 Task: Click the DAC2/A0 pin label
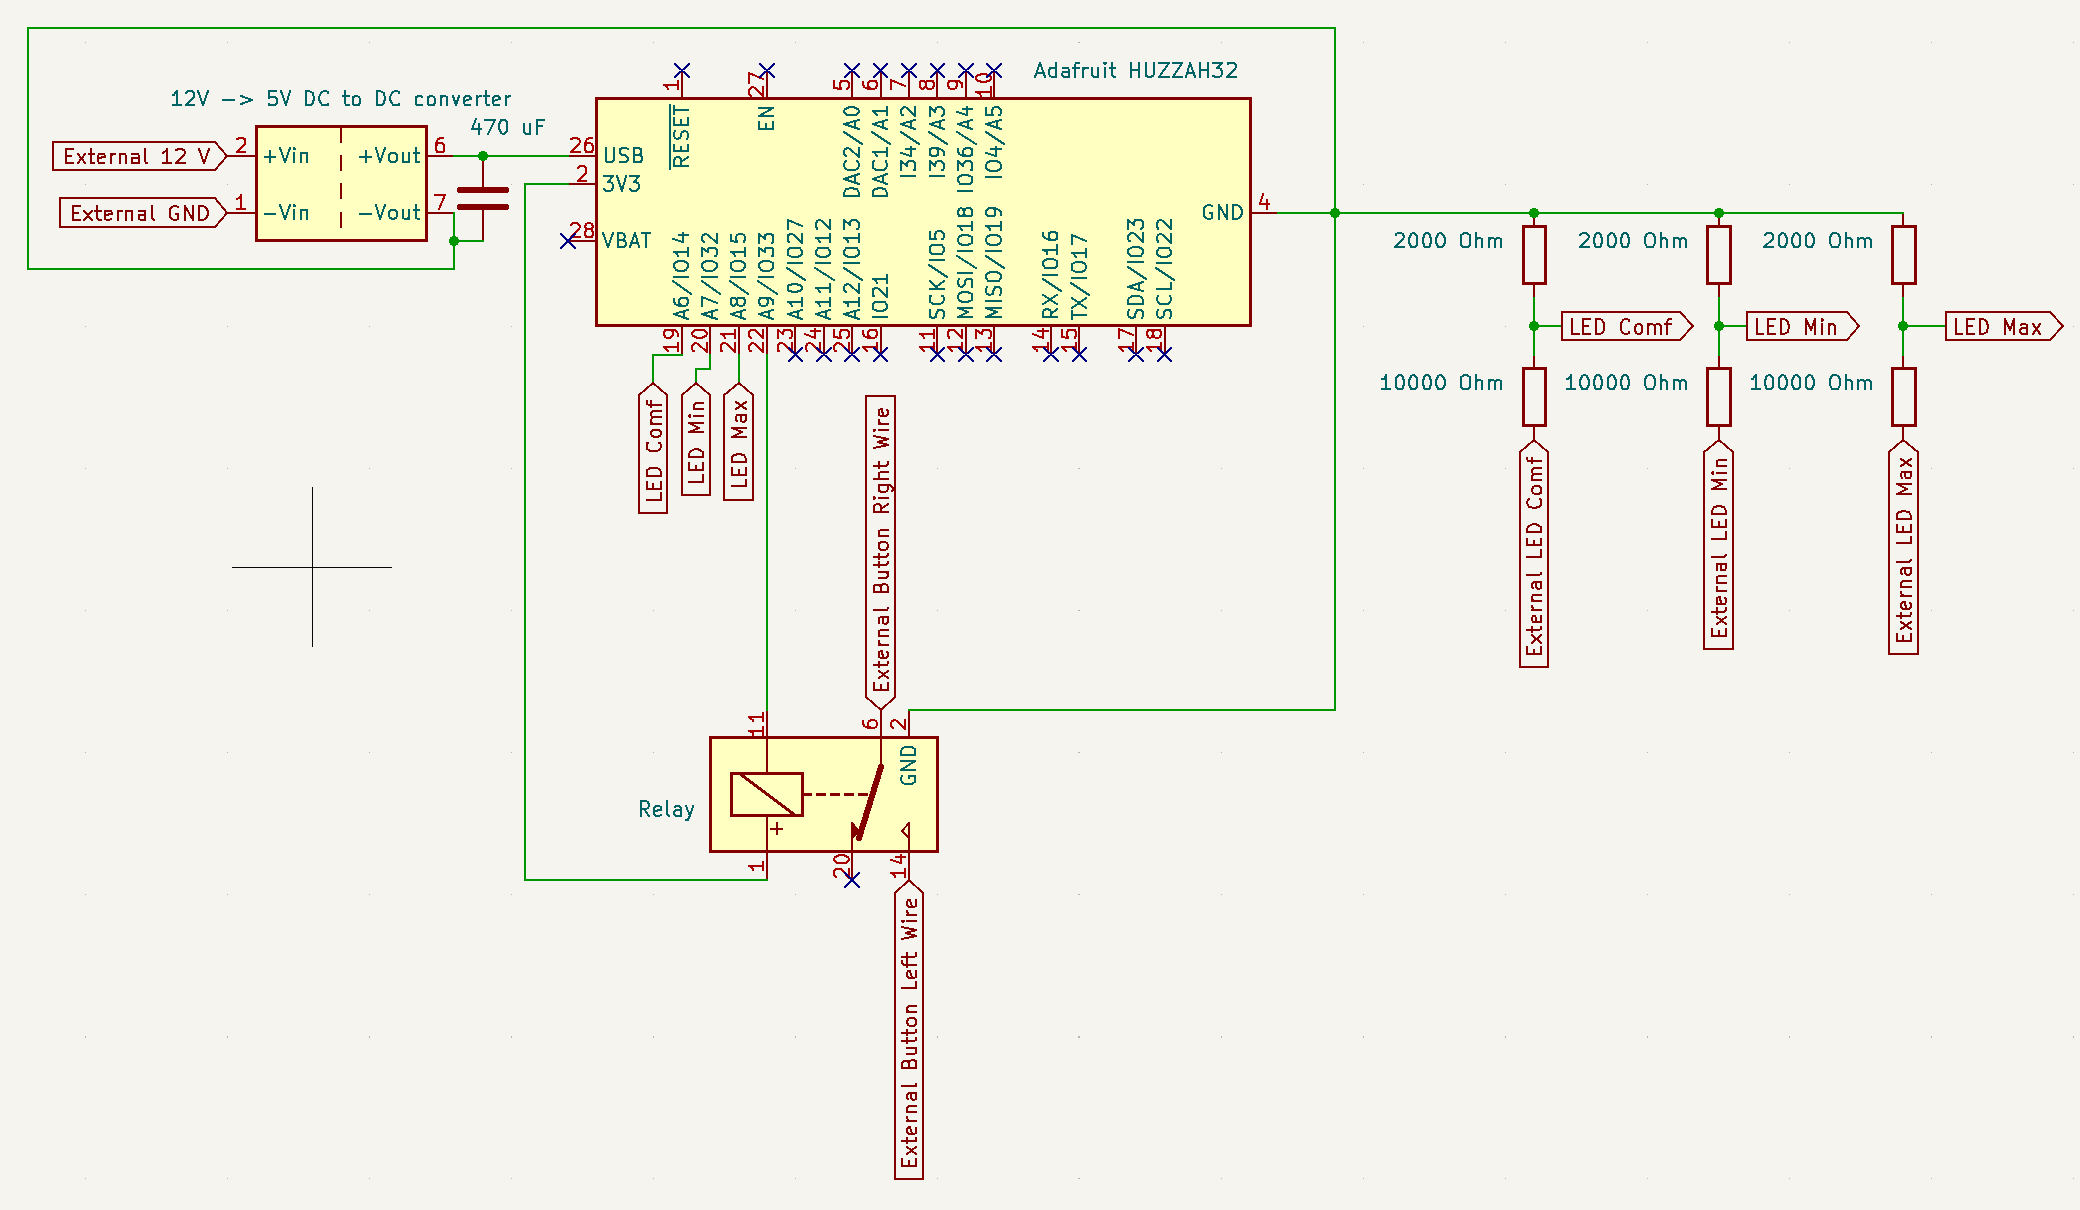tap(851, 152)
